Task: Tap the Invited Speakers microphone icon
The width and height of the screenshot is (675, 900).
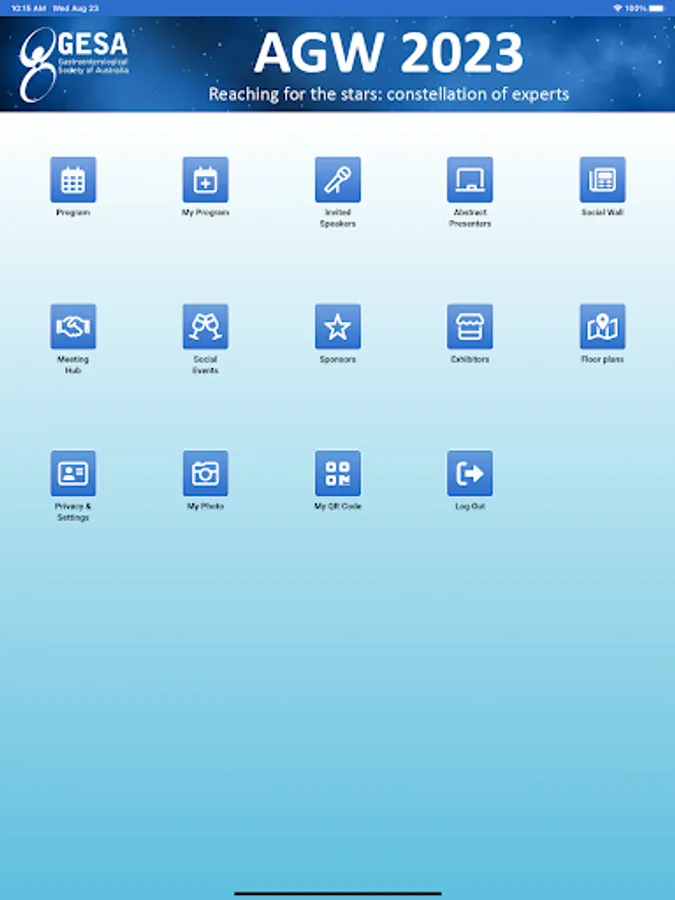Action: click(338, 180)
